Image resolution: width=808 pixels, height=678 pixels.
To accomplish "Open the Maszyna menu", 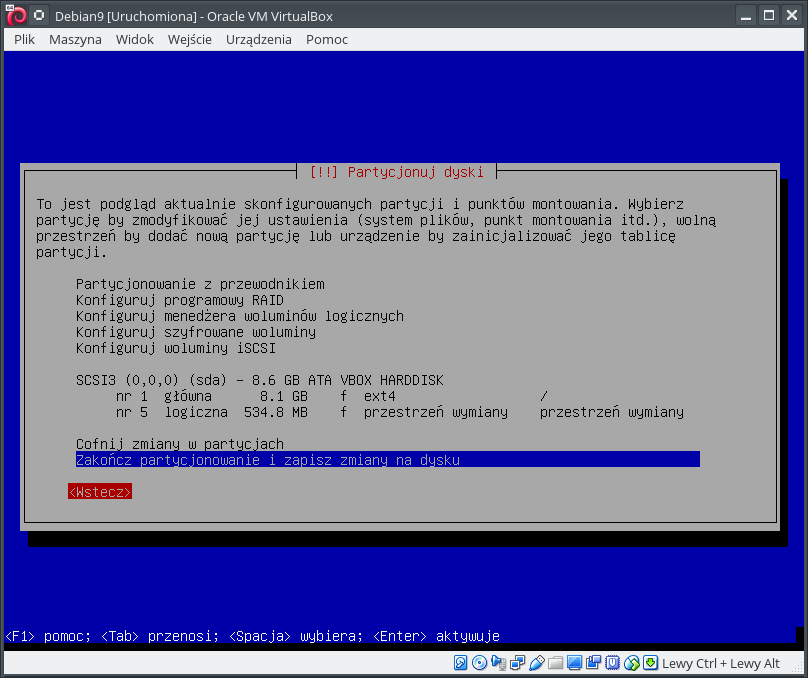I will [x=75, y=39].
